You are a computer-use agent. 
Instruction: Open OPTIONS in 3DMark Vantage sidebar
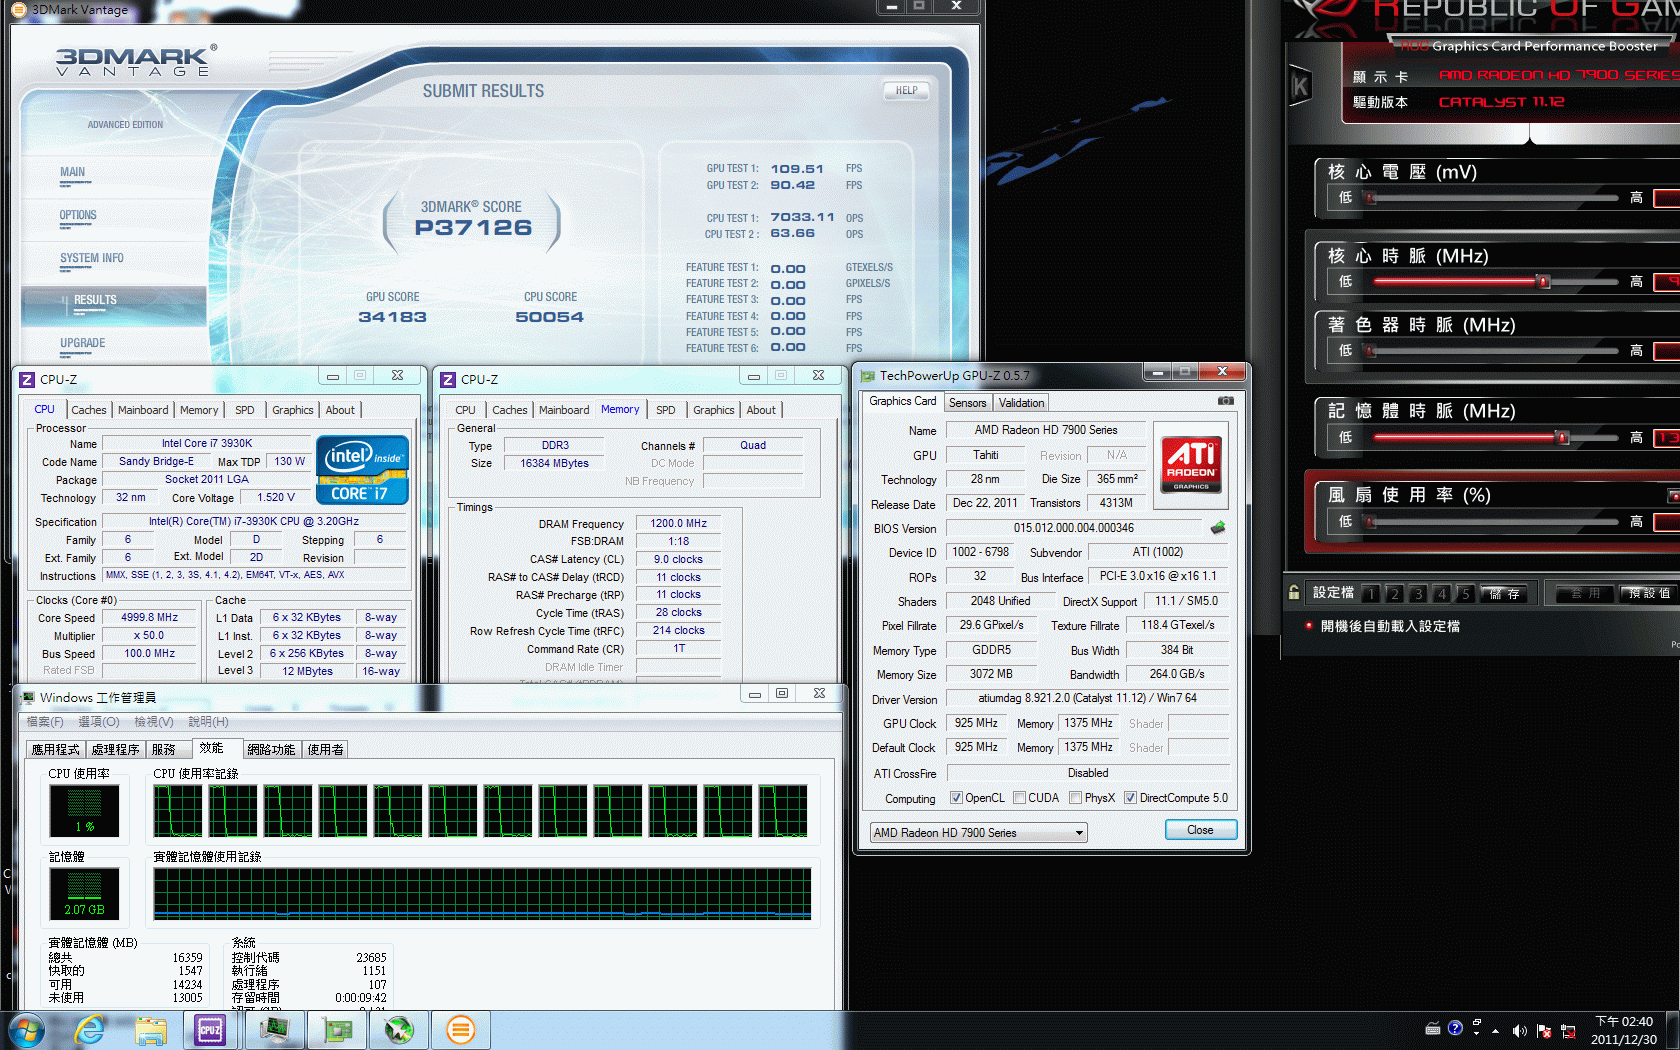pos(78,215)
